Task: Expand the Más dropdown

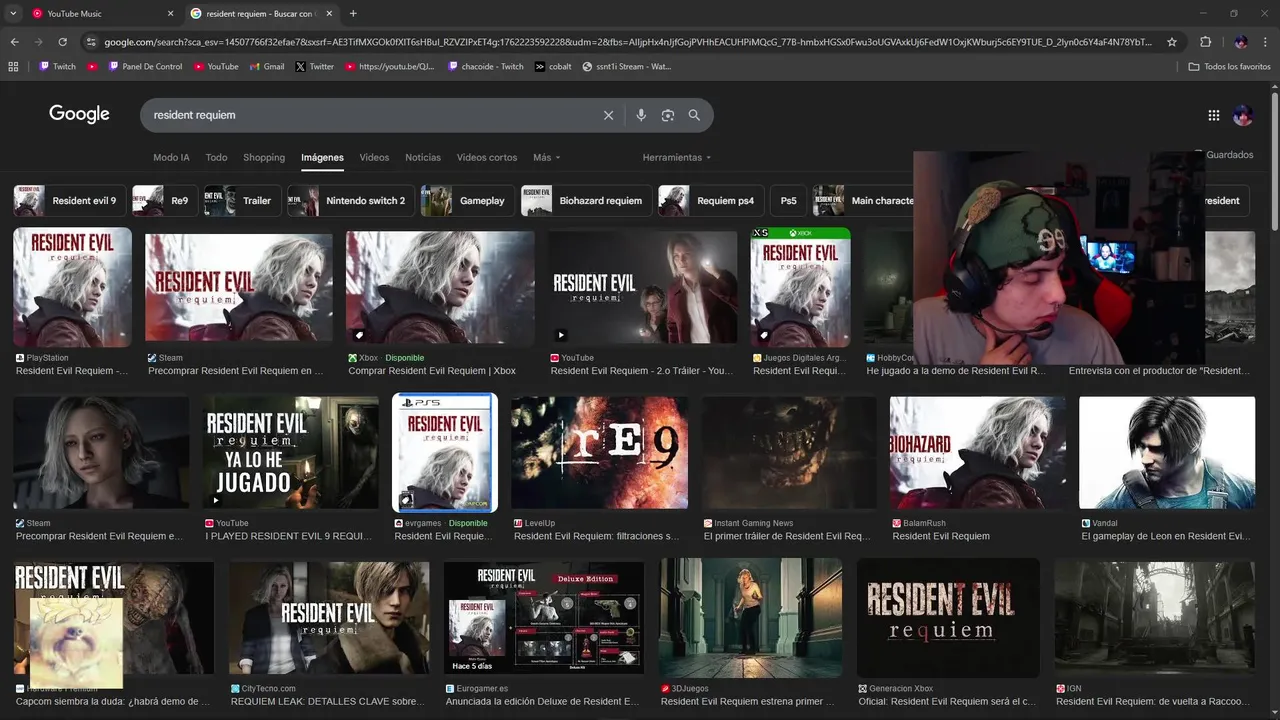Action: [x=546, y=157]
